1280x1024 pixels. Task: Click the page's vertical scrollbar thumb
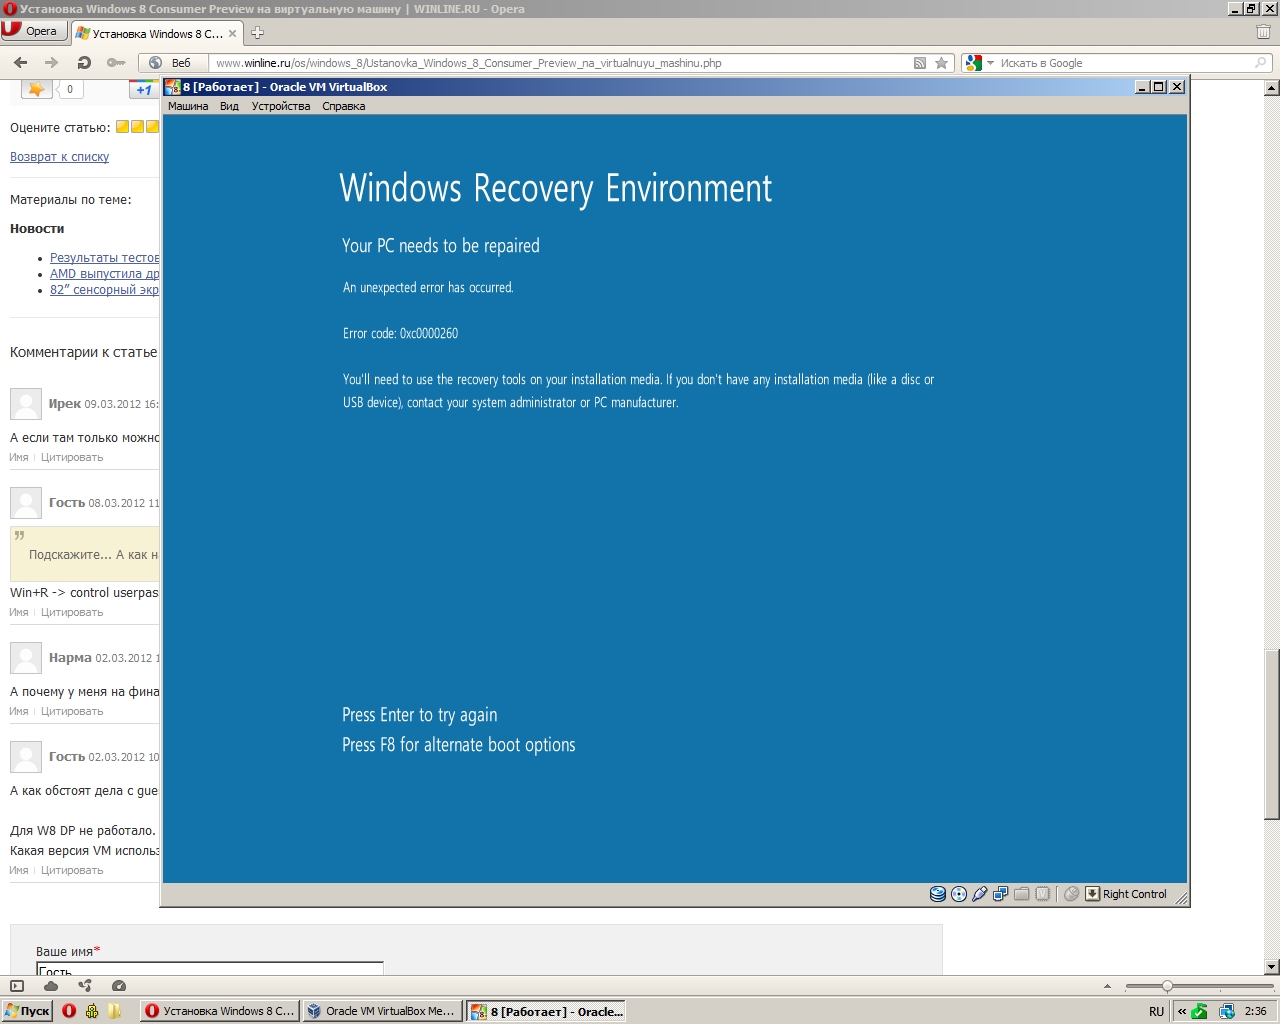(x=1272, y=735)
